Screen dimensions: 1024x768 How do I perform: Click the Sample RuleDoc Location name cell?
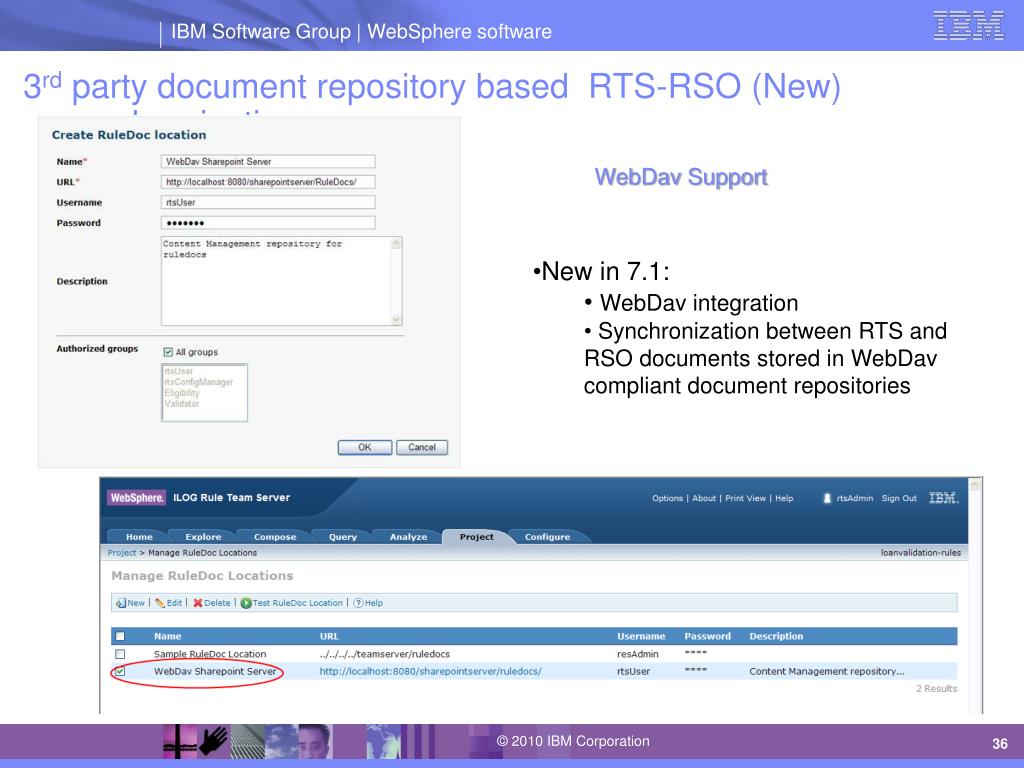click(x=210, y=654)
